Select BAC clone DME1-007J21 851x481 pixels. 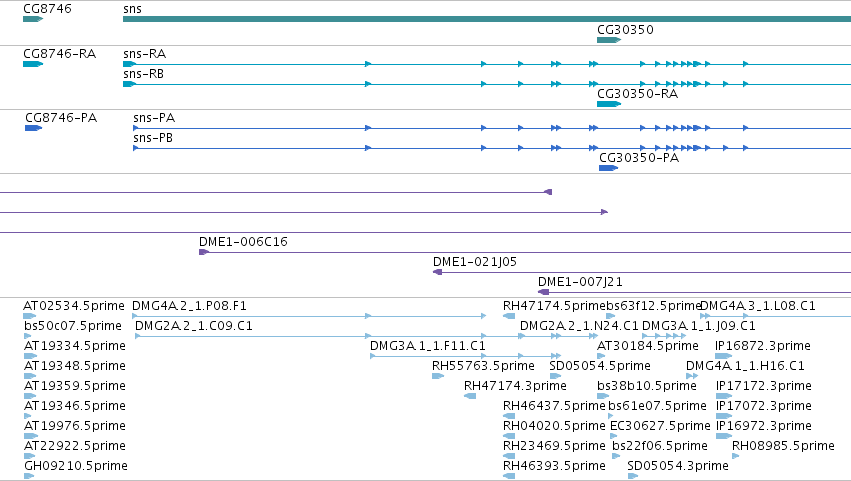[694, 292]
